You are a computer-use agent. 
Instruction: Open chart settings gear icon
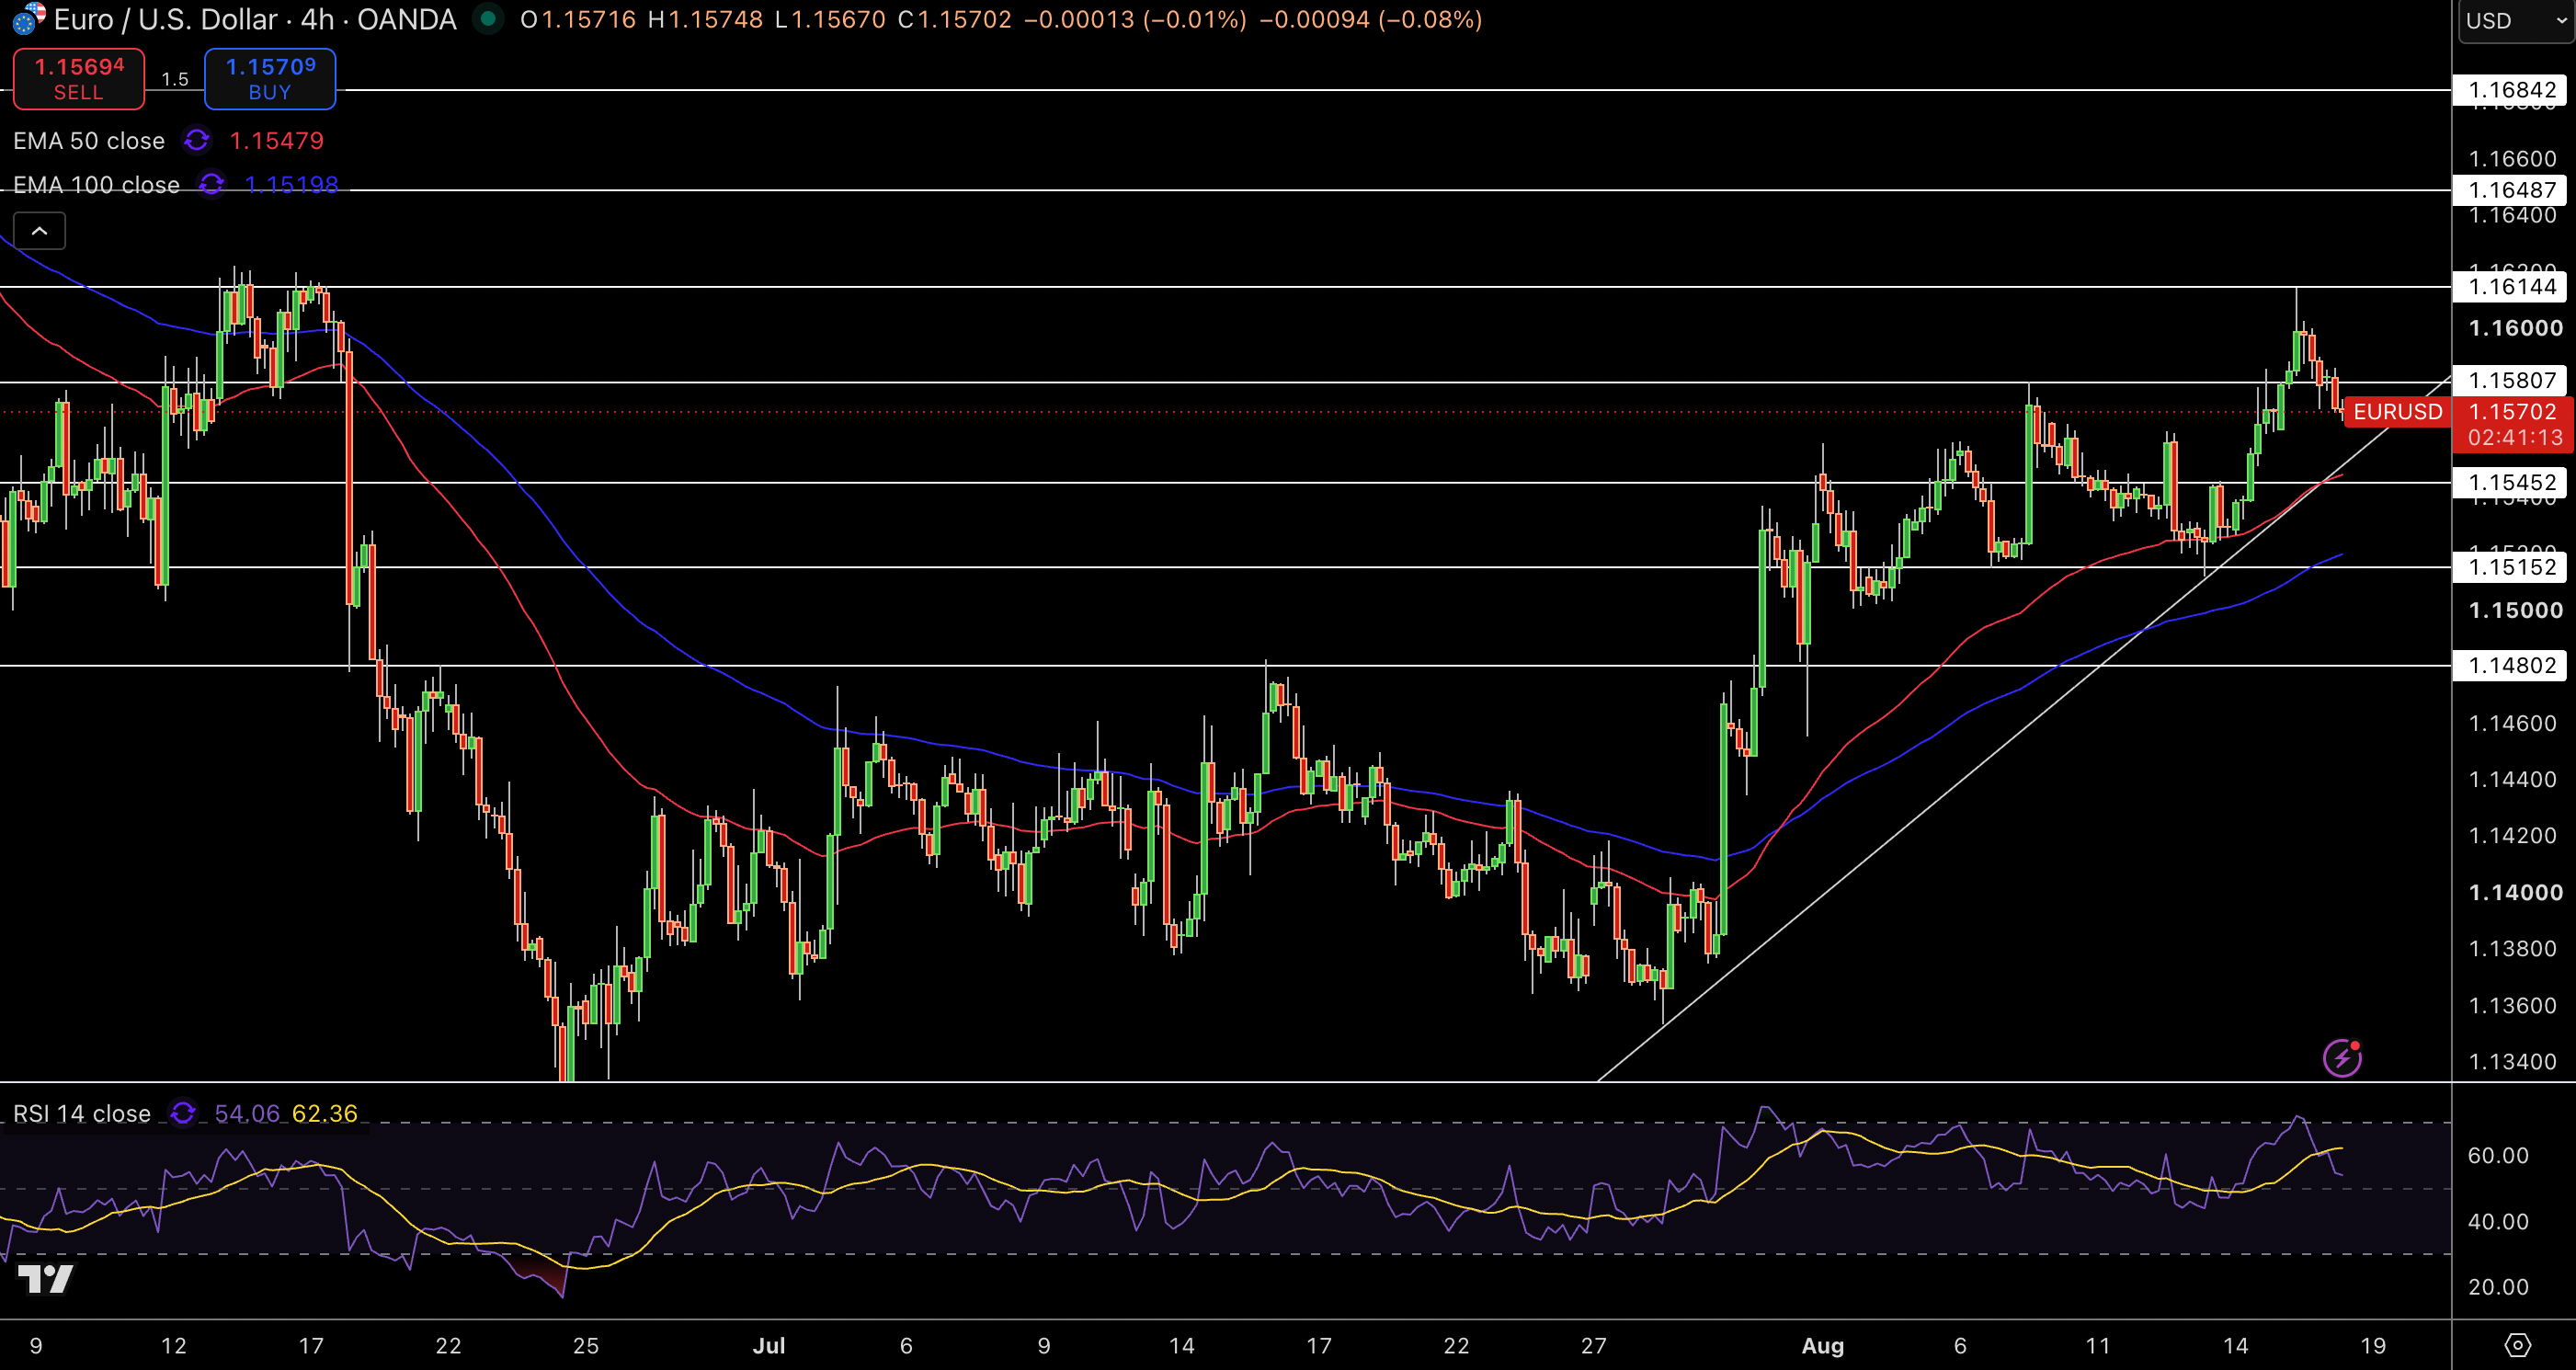pos(2518,1345)
